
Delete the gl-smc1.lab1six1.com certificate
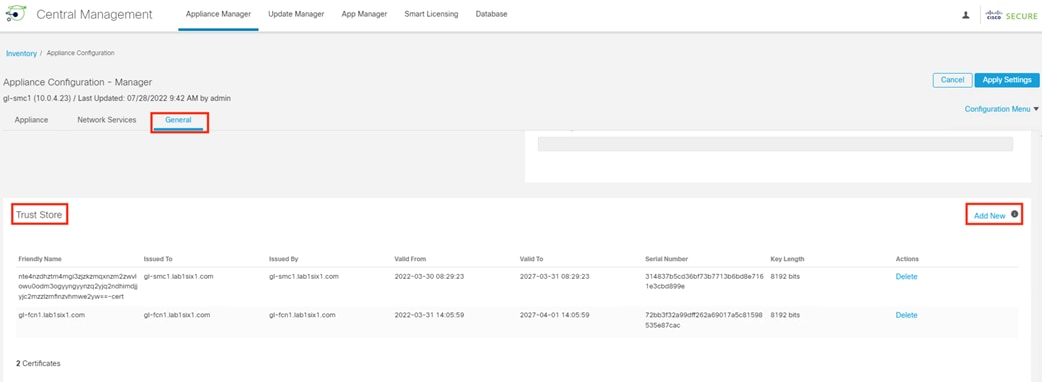click(x=906, y=276)
